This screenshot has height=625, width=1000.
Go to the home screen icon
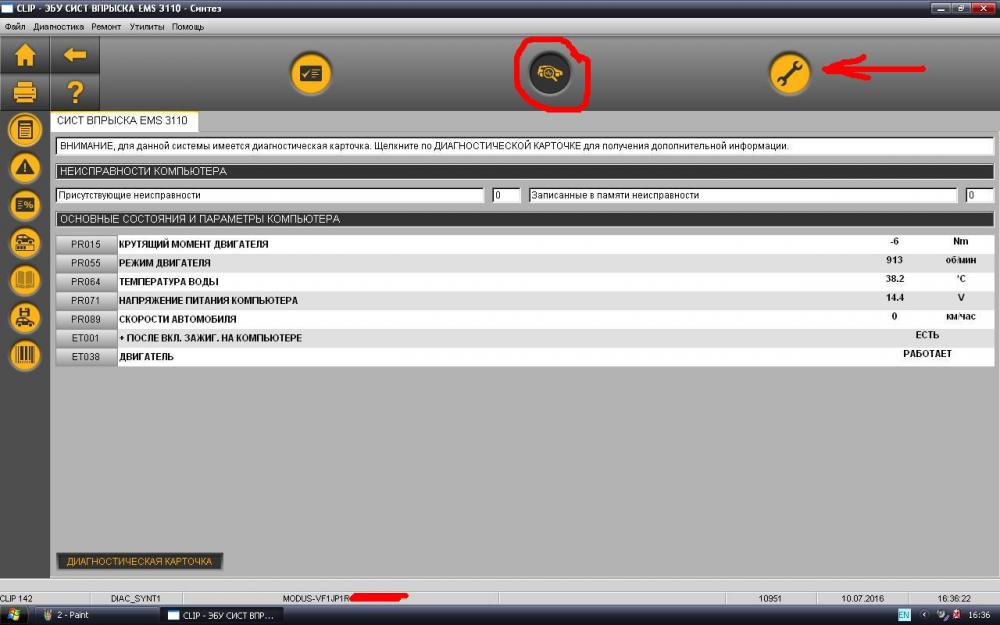(x=25, y=55)
